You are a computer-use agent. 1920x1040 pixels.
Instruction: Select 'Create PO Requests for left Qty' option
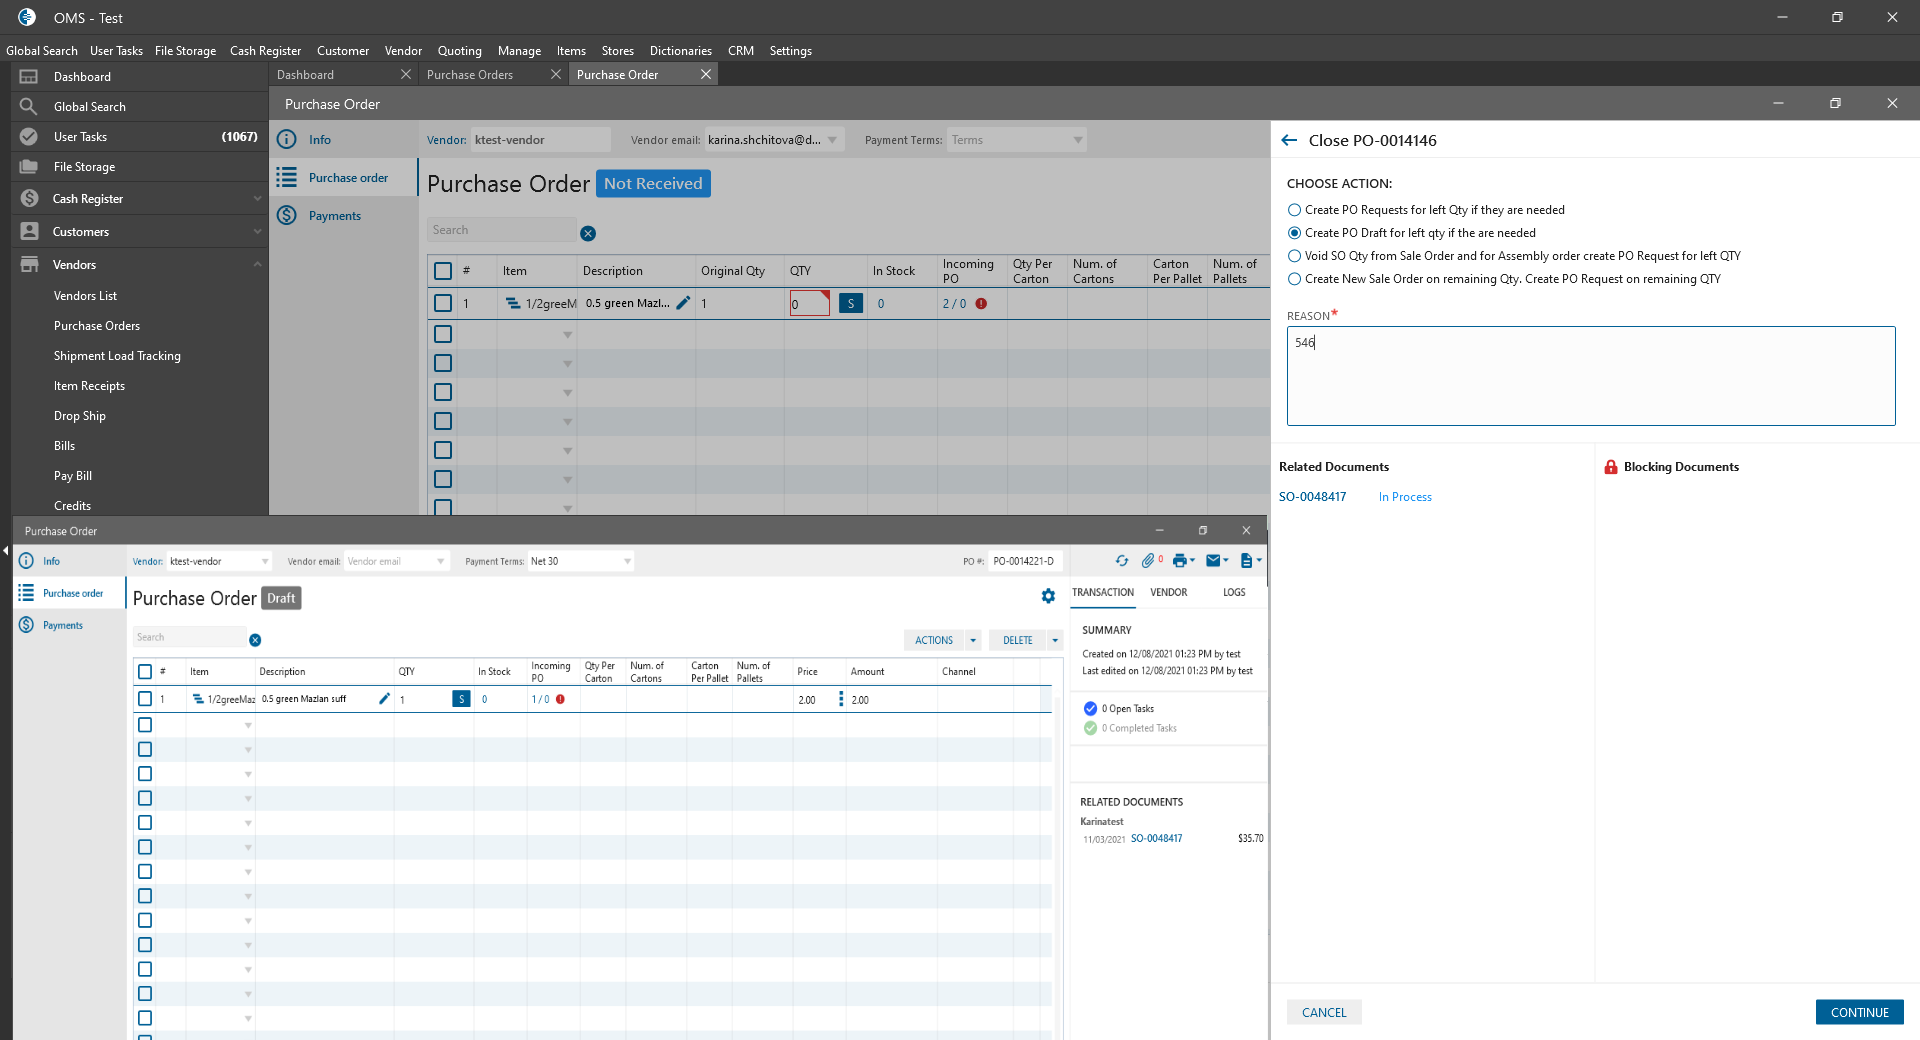[x=1295, y=210]
